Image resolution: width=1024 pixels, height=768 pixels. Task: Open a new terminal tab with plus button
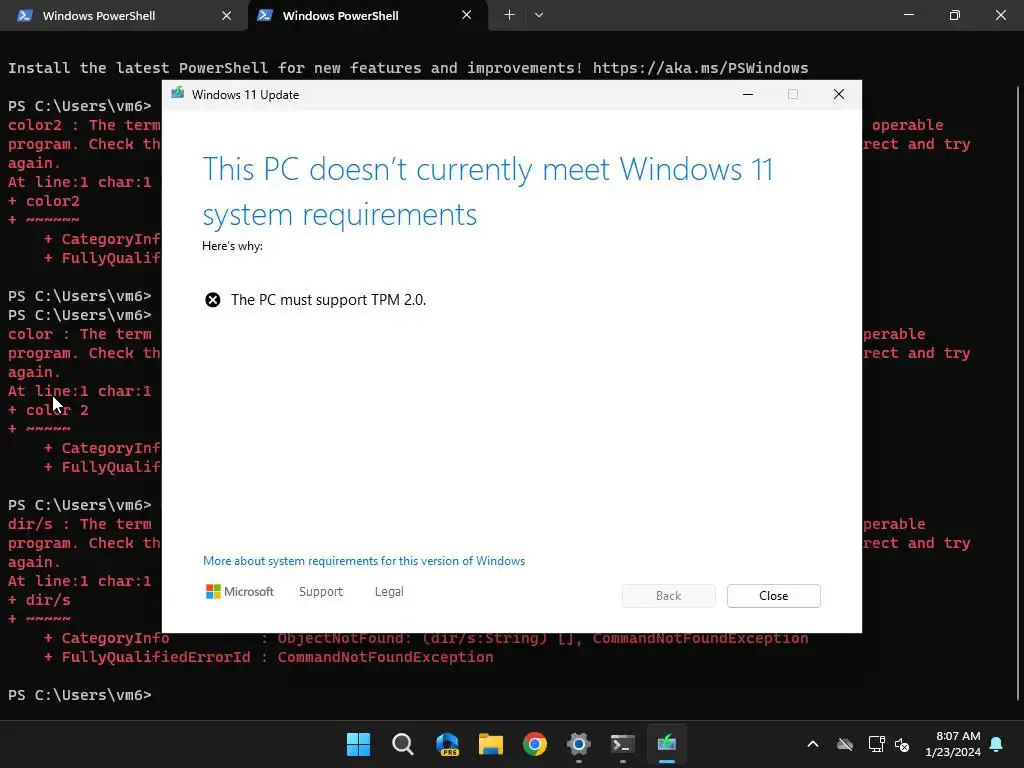coord(509,15)
